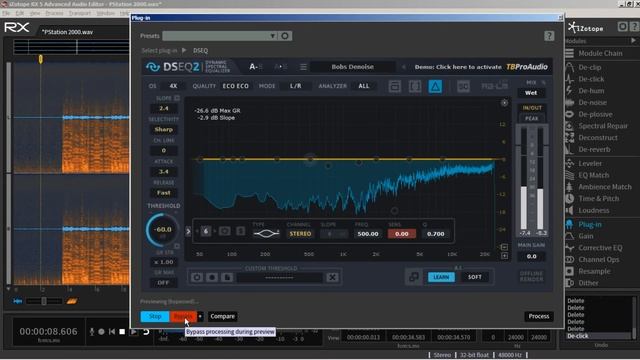Toggle the Wet mix button
Viewport: 640px width, 360px height.
coord(531,93)
